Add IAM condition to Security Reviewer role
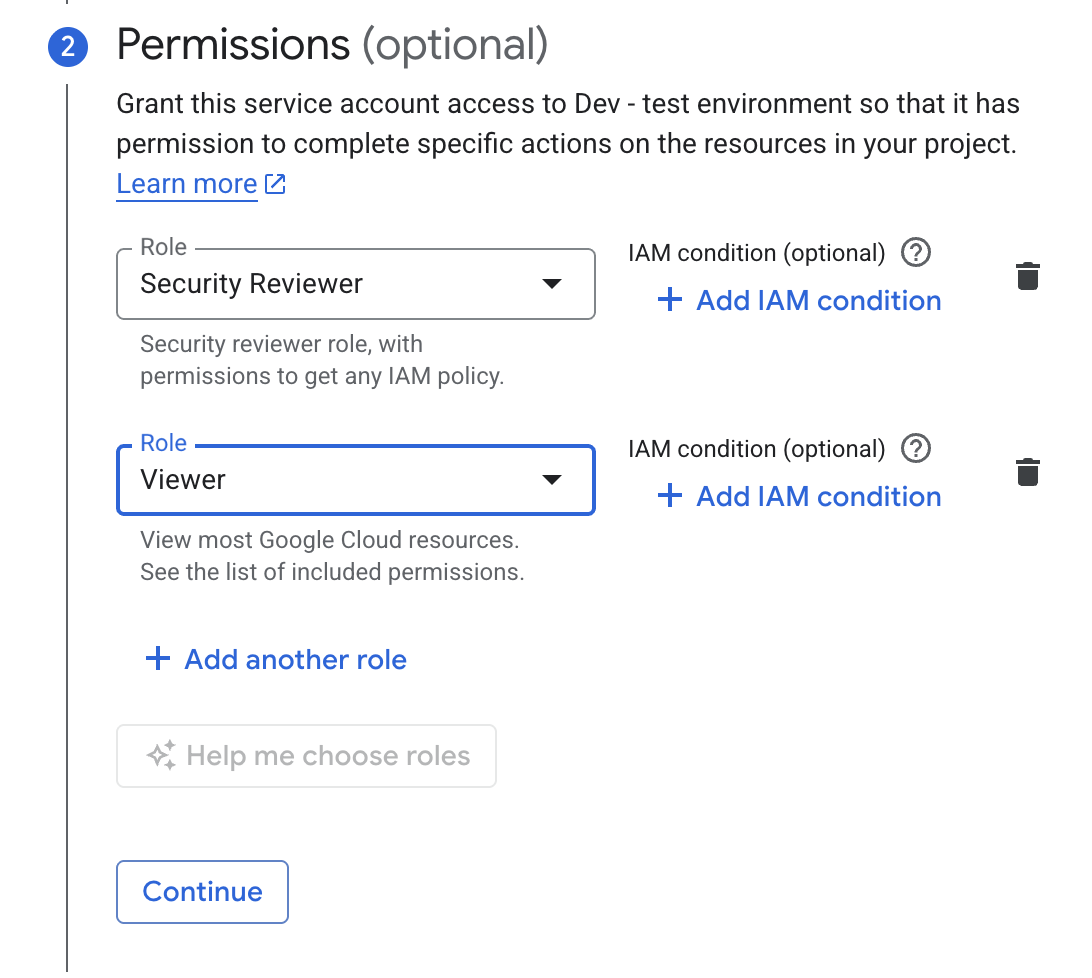 tap(818, 300)
